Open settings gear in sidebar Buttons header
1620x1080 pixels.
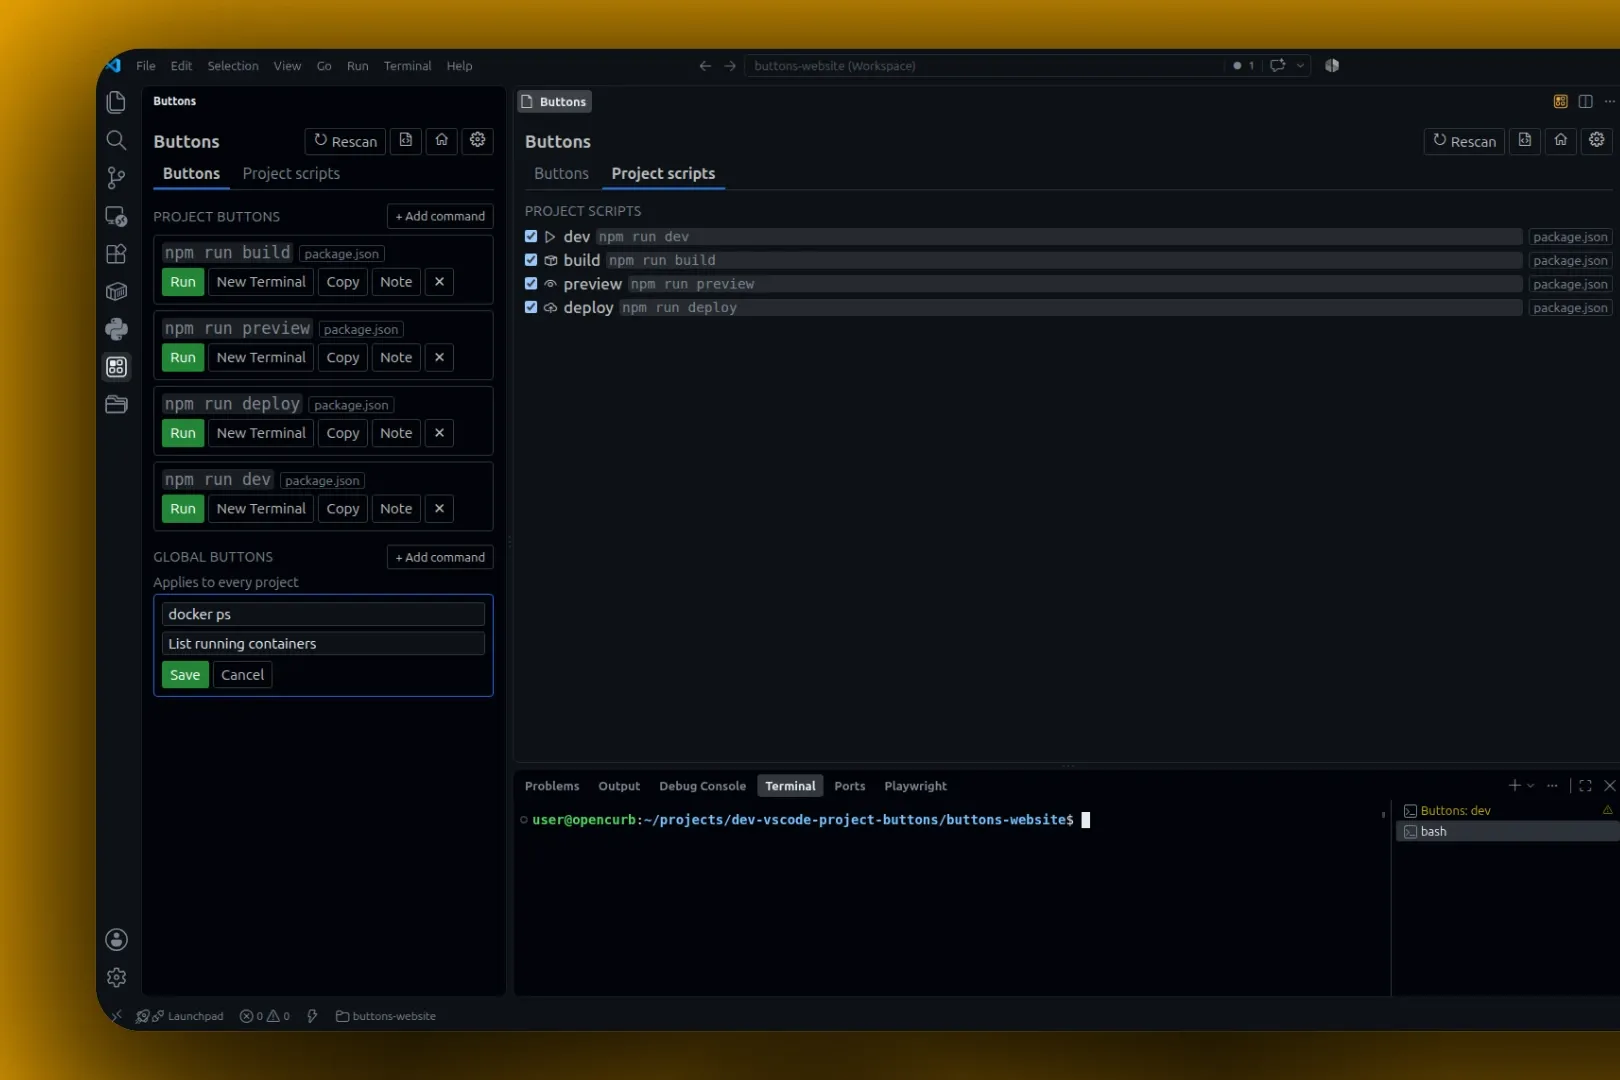tap(478, 141)
